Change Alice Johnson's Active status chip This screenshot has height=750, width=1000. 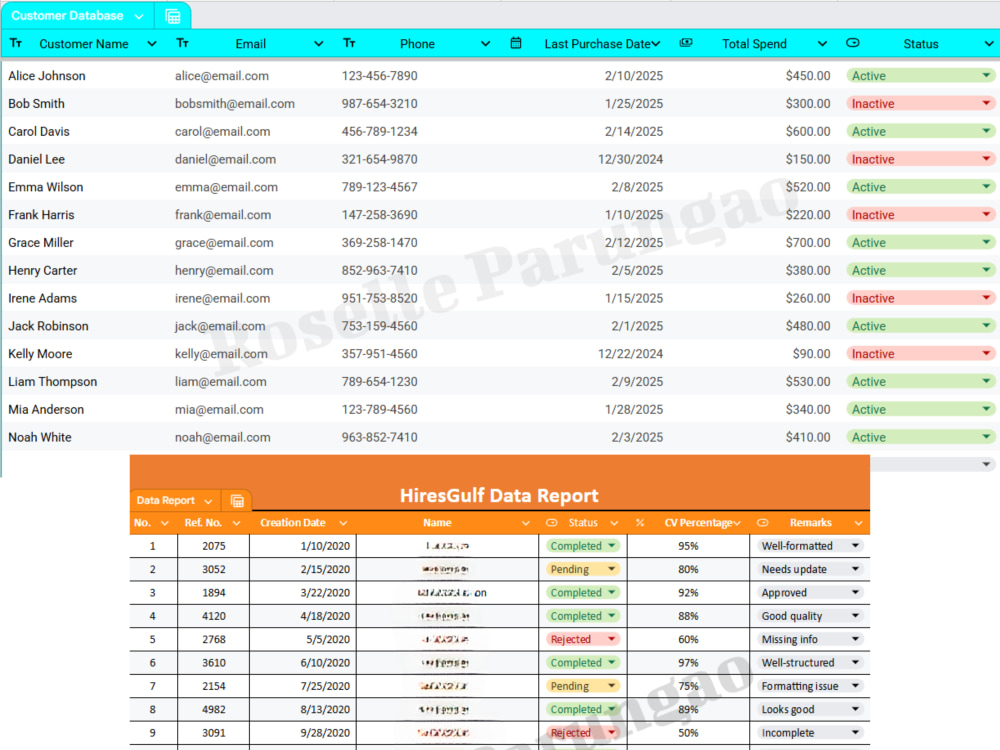(x=921, y=76)
